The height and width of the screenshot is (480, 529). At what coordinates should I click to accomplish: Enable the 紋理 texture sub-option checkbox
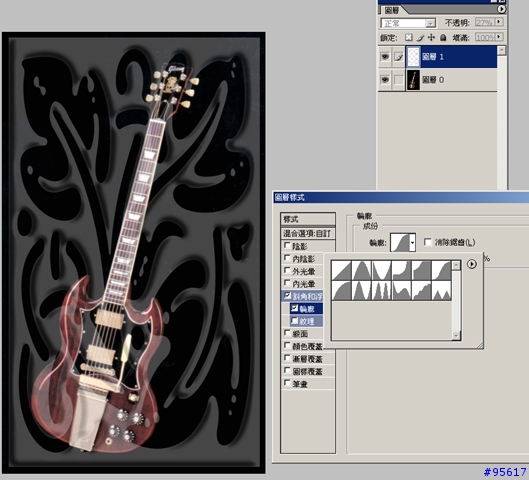coord(295,320)
